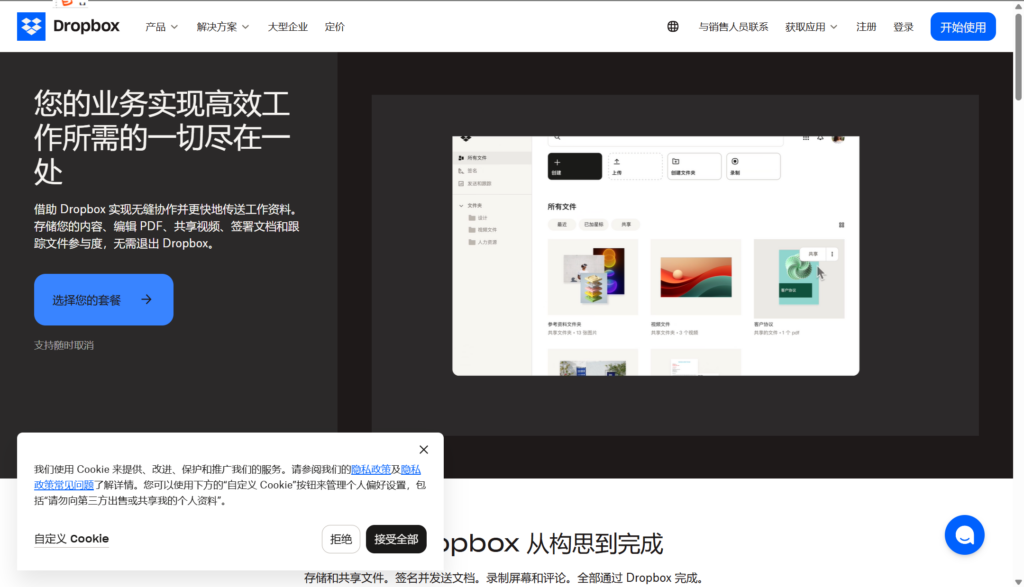Open the 获取应用 dropdown
This screenshot has width=1024, height=587.
[x=810, y=26]
